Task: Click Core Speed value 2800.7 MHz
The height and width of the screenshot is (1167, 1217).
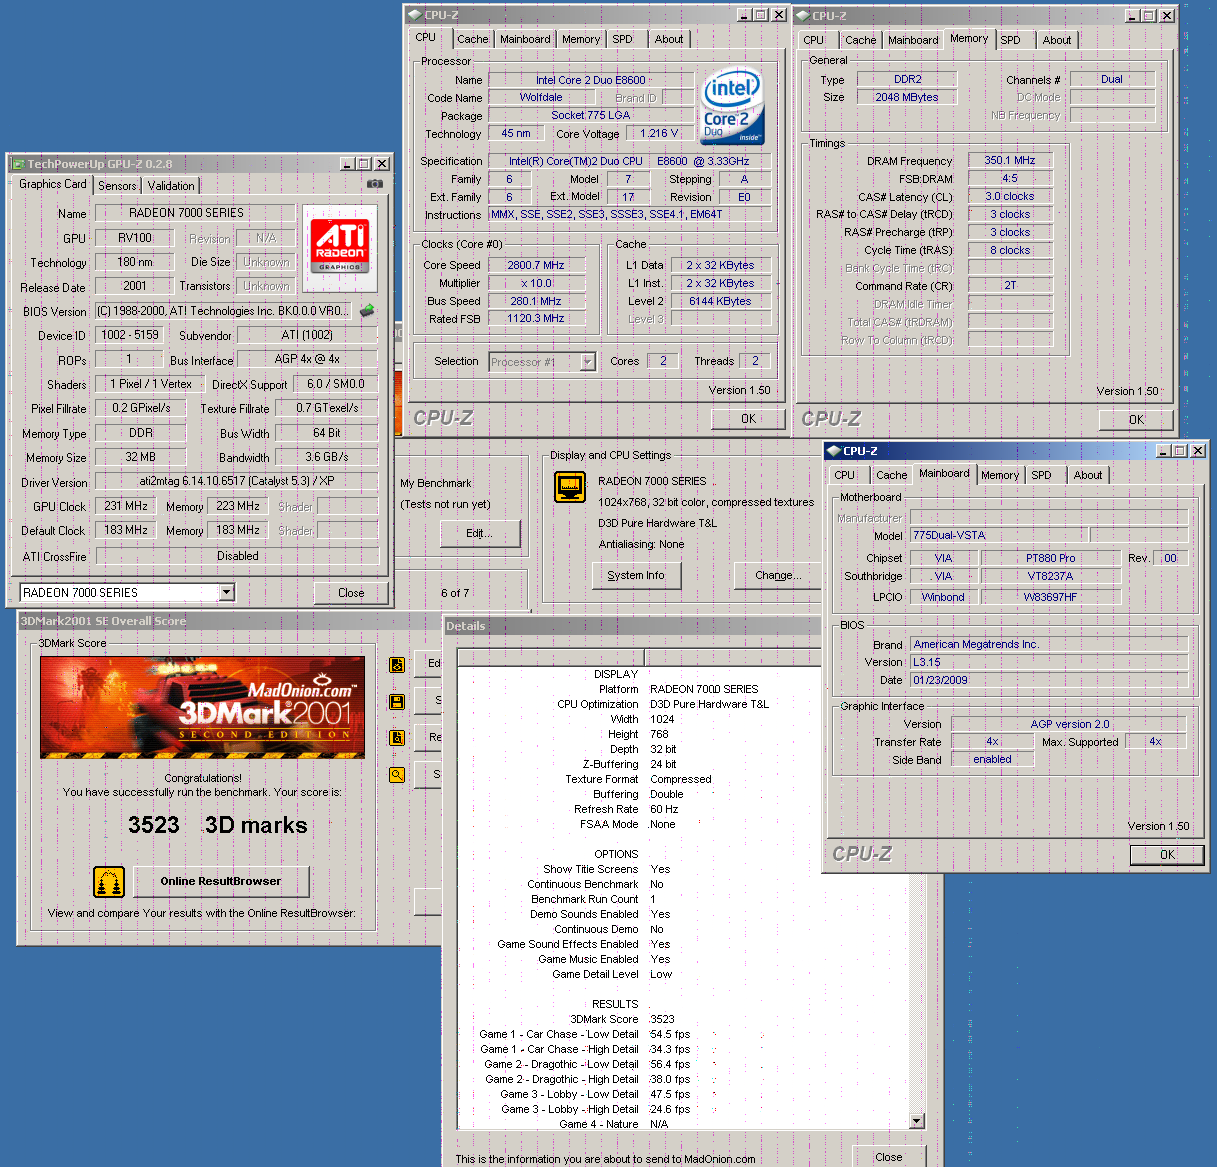Action: click(536, 265)
